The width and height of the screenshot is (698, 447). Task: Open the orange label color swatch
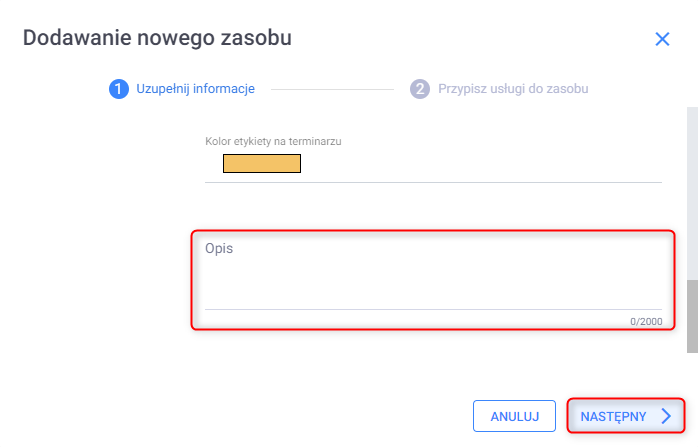[262, 163]
